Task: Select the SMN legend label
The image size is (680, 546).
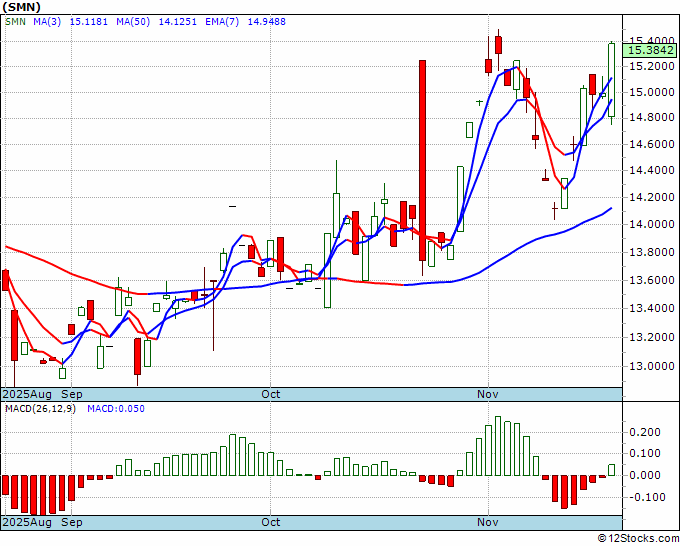Action: point(16,21)
